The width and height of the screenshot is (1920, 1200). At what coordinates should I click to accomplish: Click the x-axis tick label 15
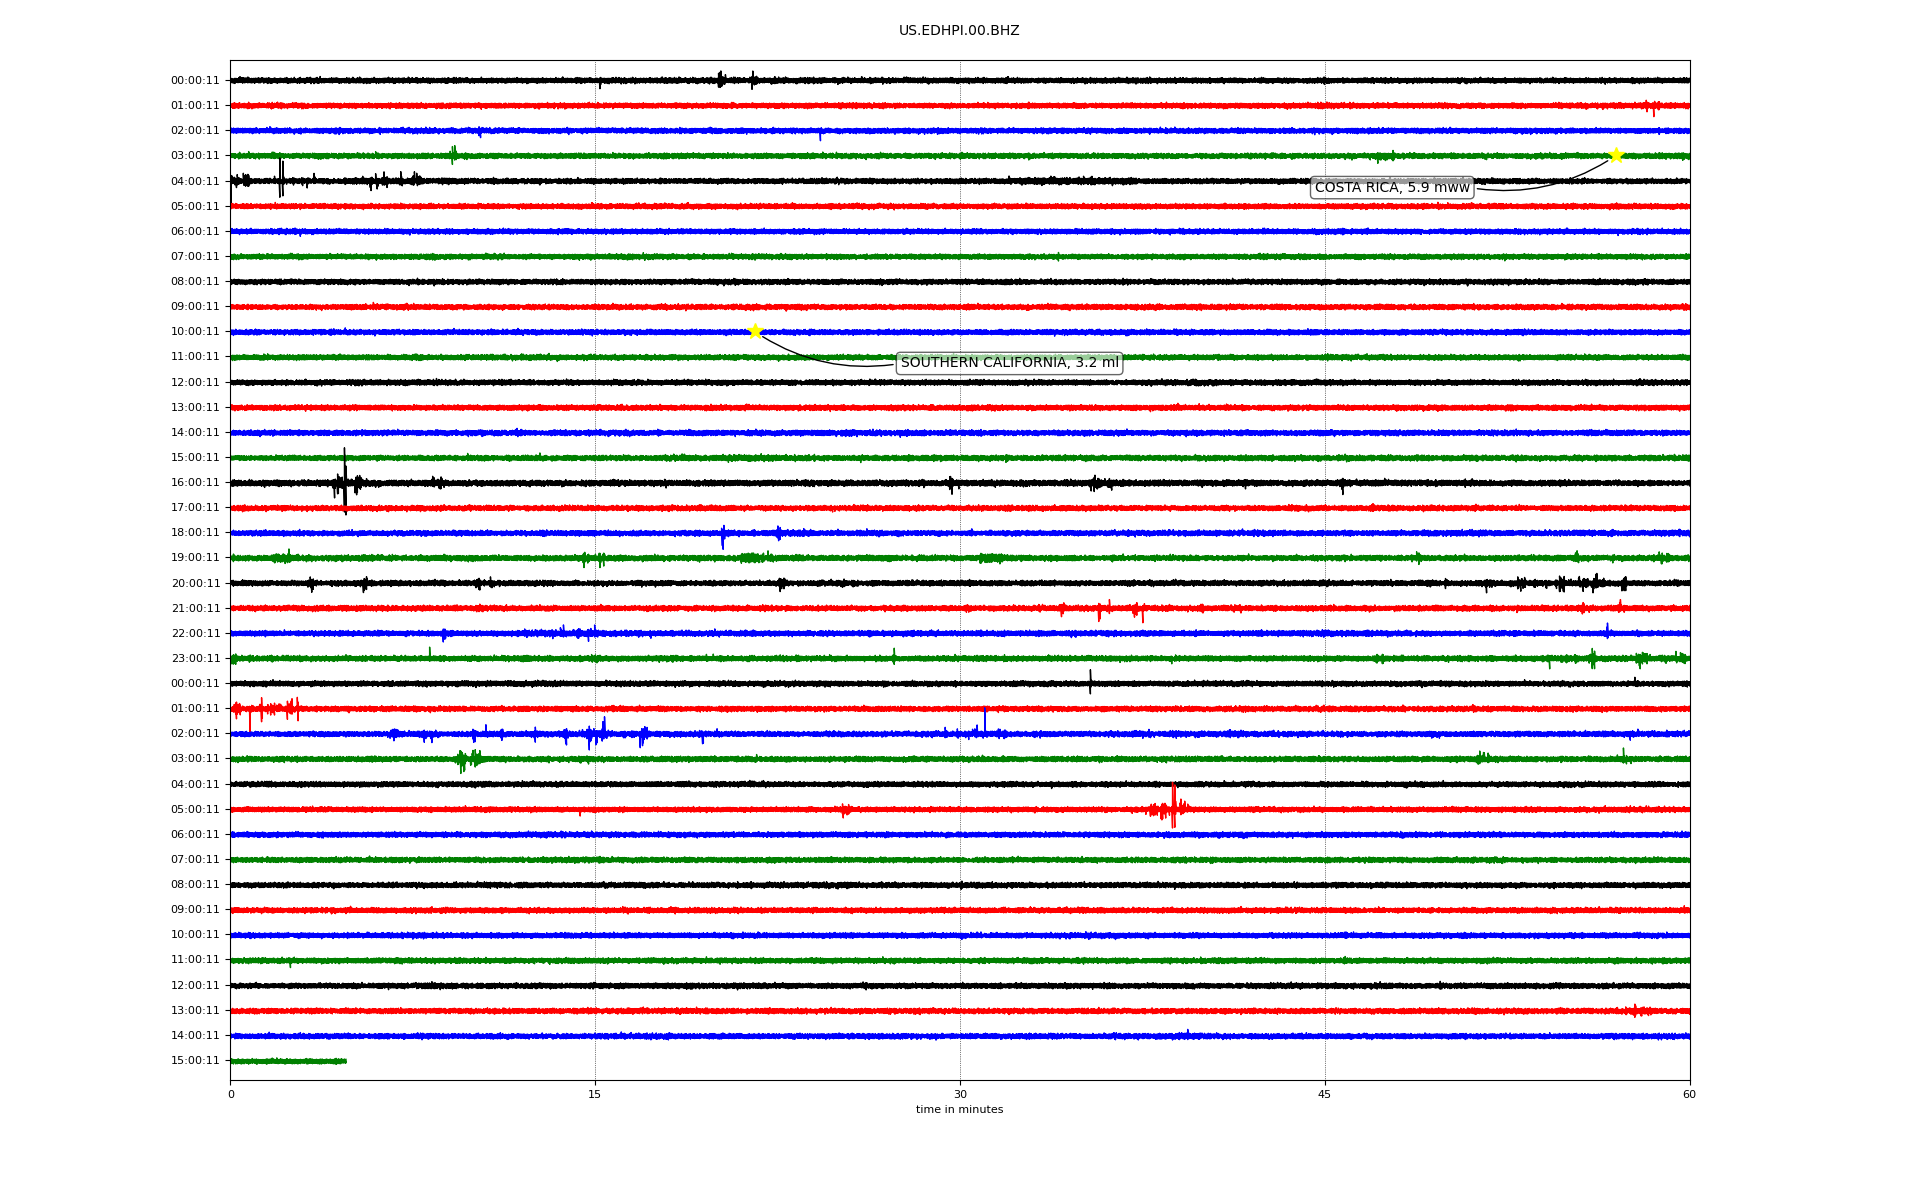click(595, 1094)
